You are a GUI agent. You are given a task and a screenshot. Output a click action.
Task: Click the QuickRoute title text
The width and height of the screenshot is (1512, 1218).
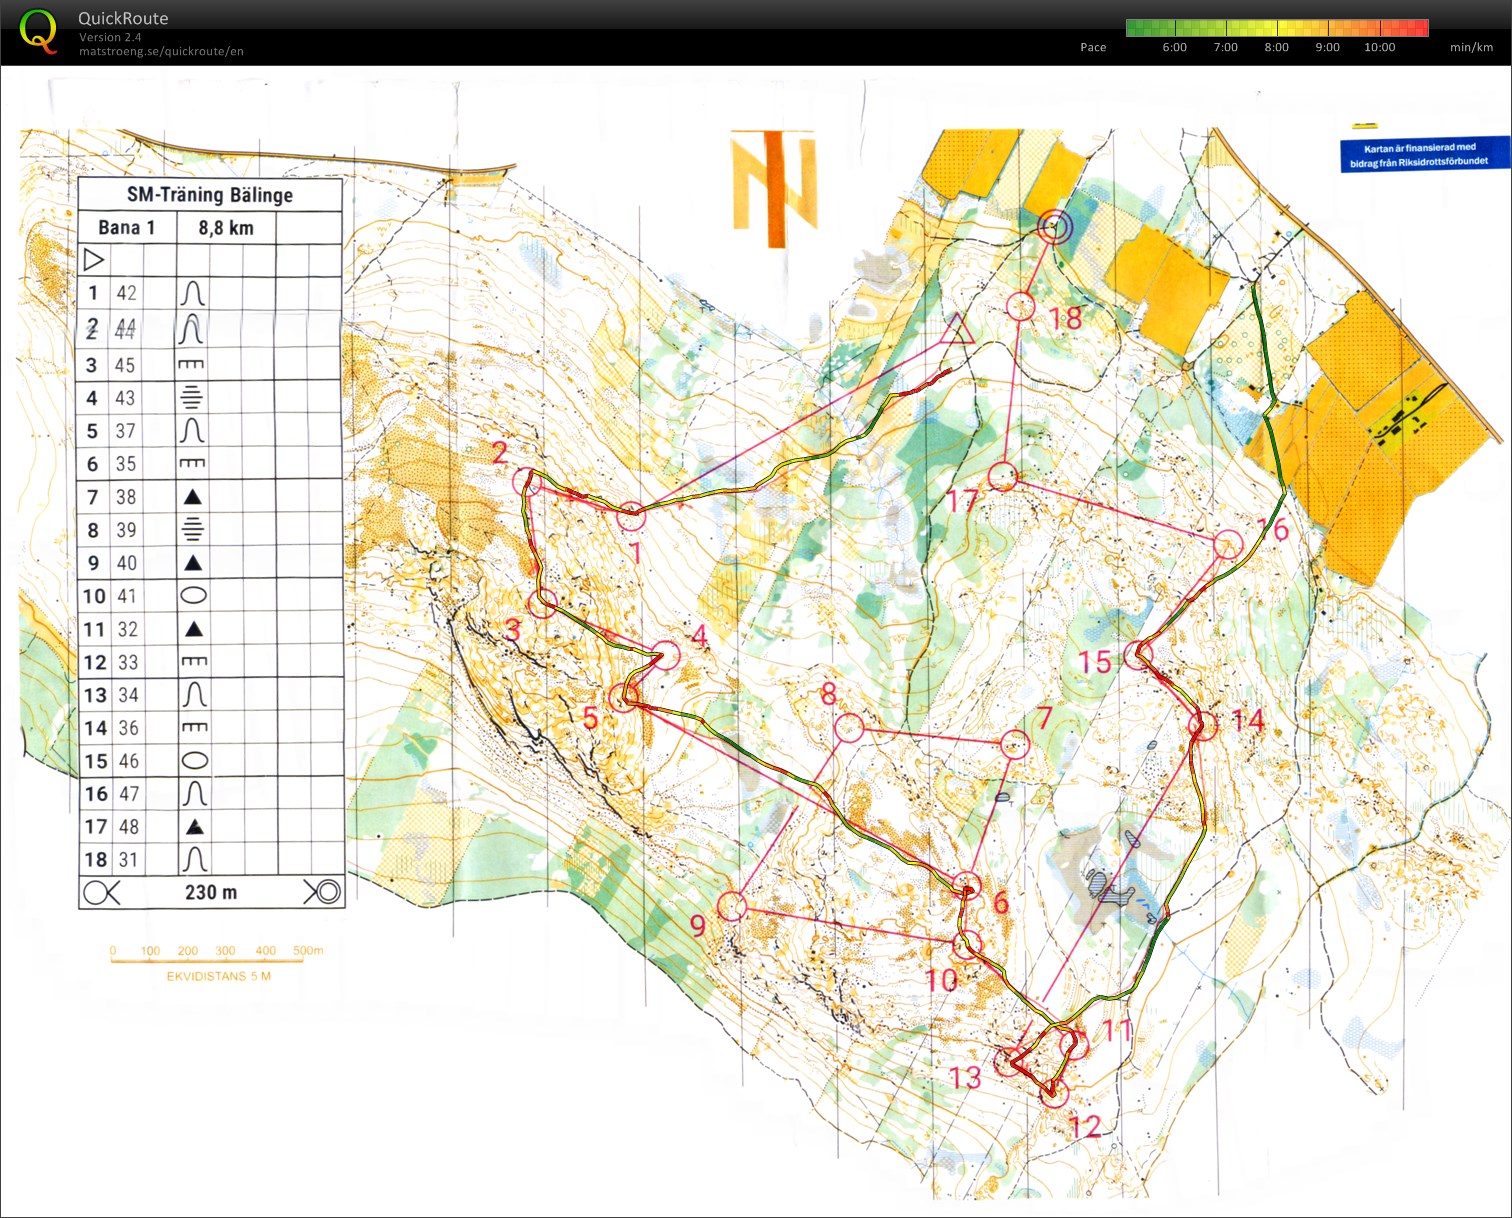123,18
